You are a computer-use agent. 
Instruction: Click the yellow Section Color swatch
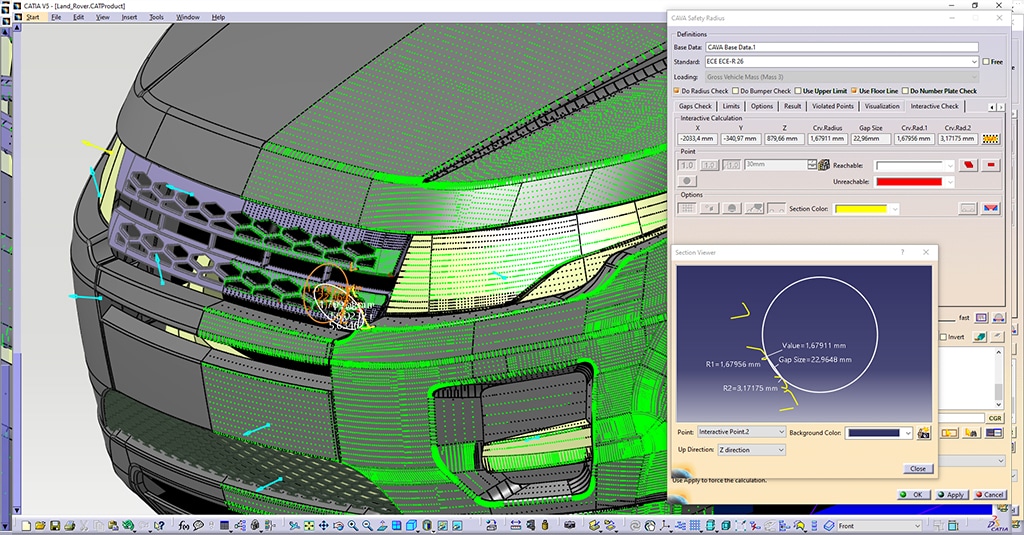coord(861,209)
